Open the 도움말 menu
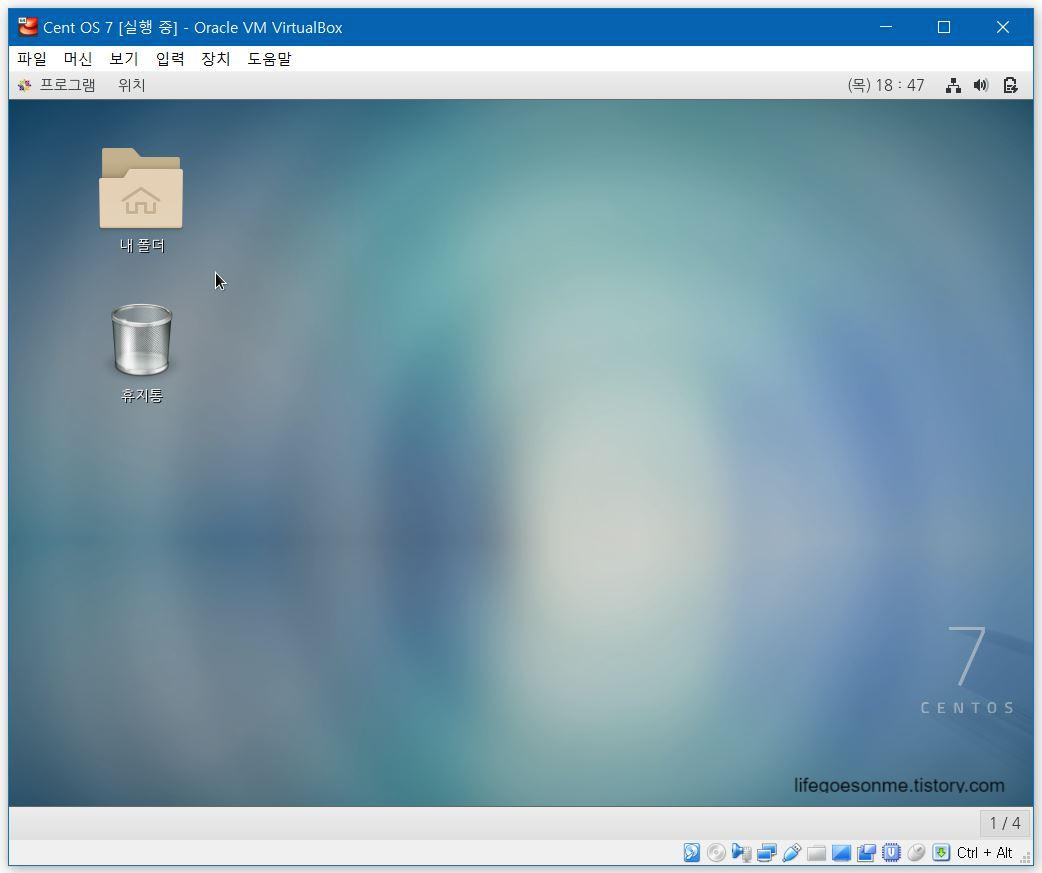This screenshot has width=1042, height=873. 269,59
